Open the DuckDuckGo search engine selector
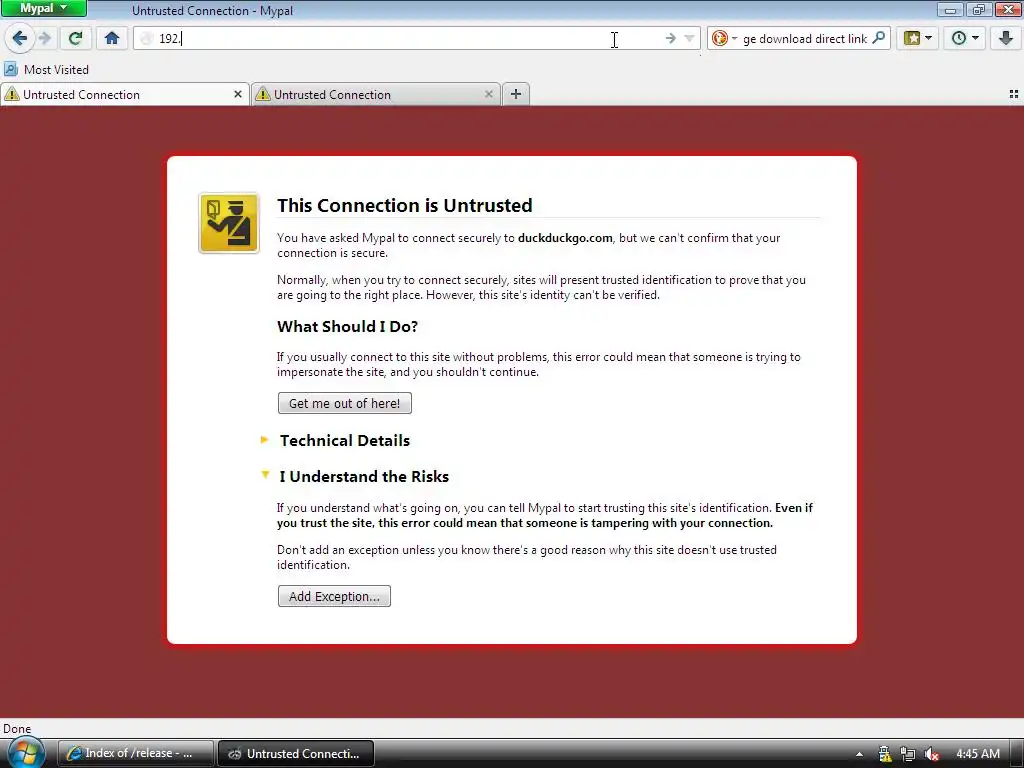Screen dimensions: 1024x768 724,39
